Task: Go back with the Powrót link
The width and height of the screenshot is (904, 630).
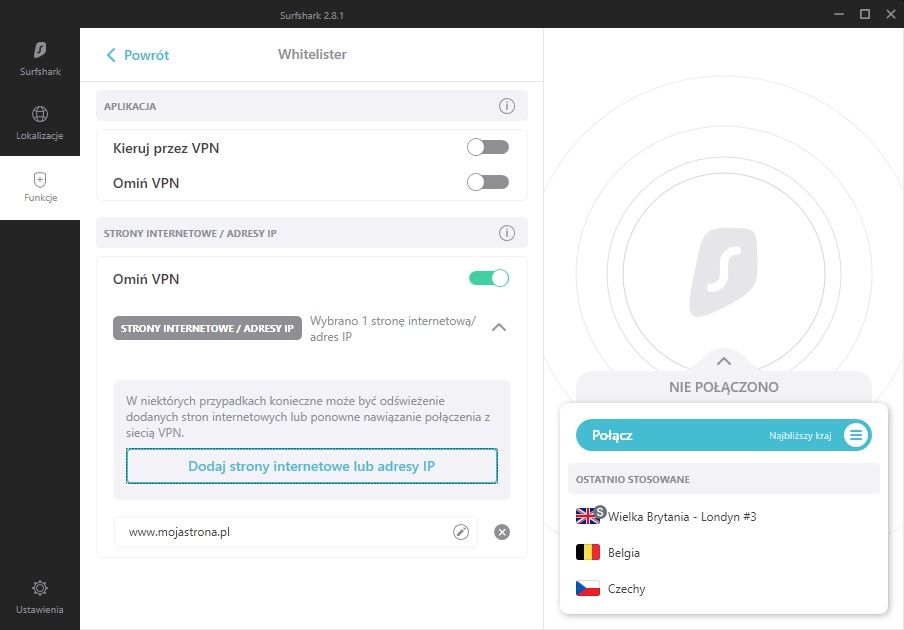Action: click(138, 55)
